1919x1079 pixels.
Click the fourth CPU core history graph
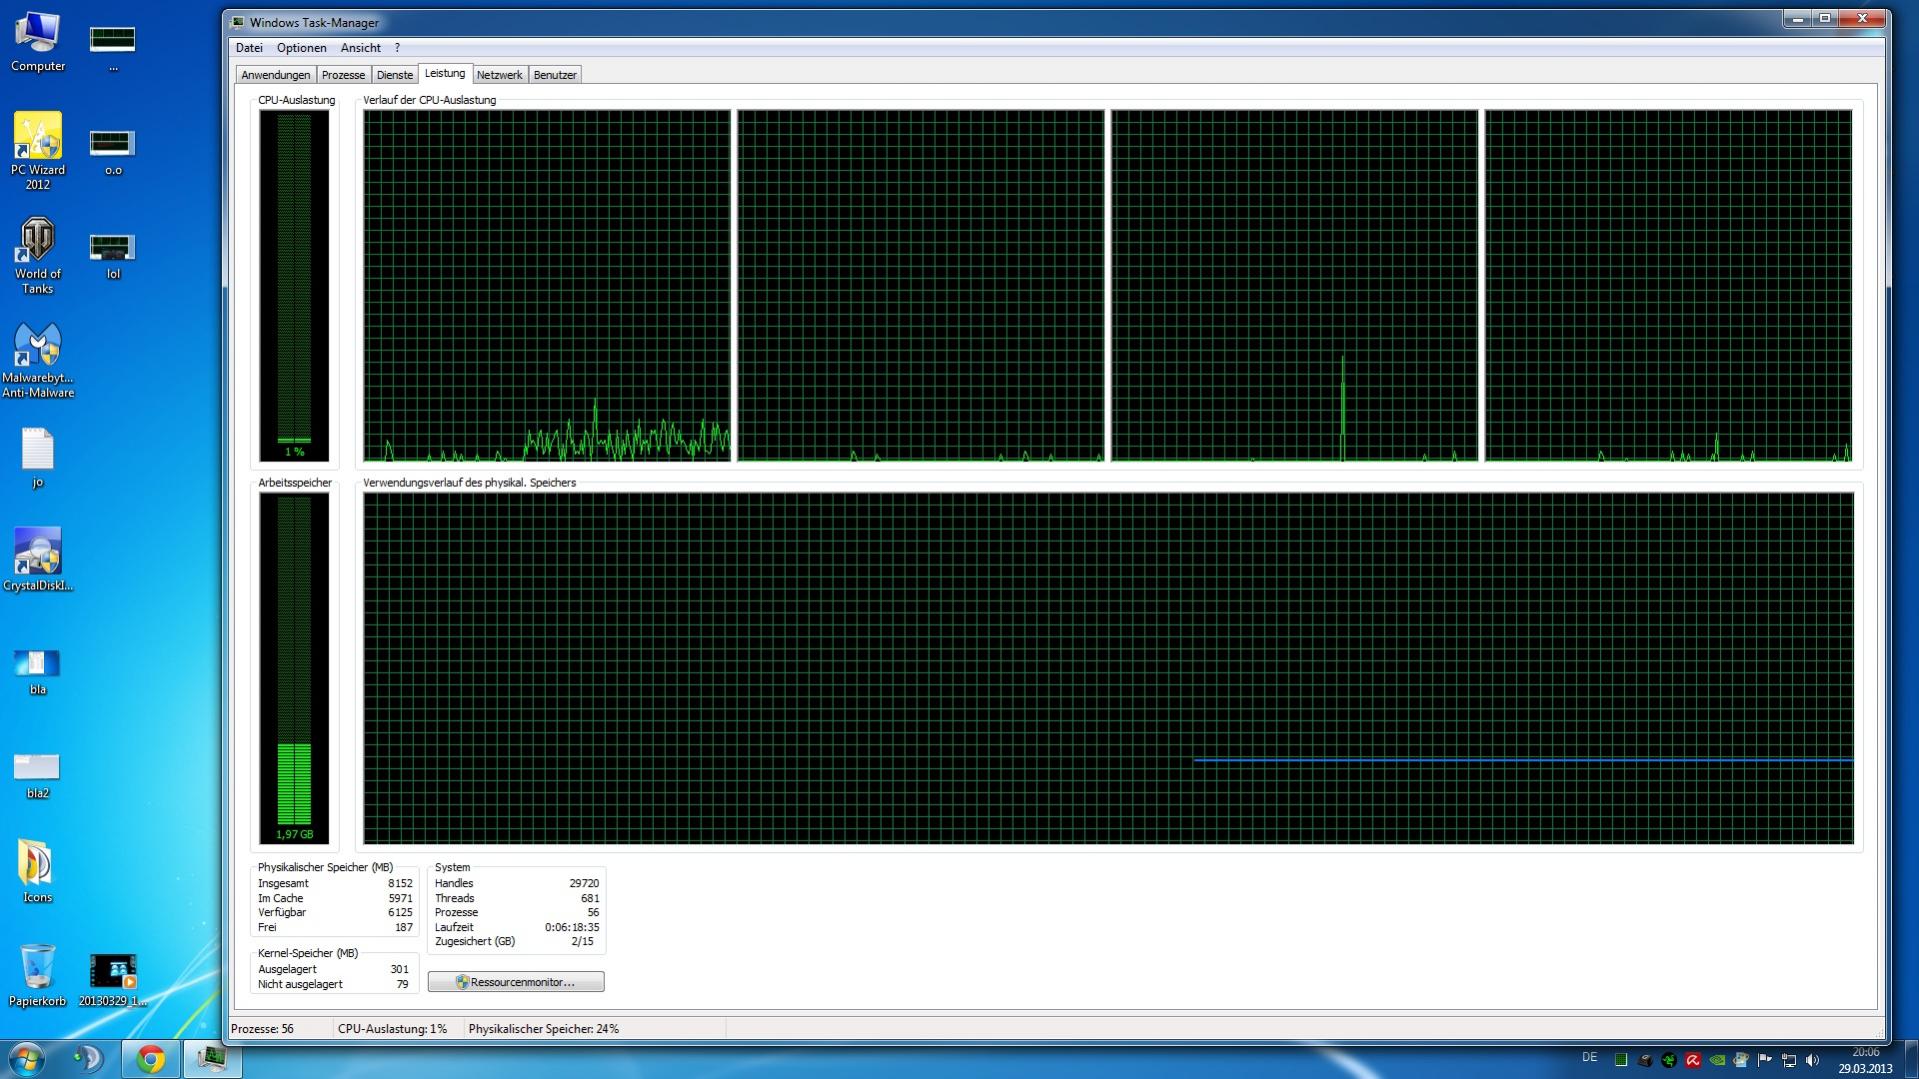click(1669, 286)
